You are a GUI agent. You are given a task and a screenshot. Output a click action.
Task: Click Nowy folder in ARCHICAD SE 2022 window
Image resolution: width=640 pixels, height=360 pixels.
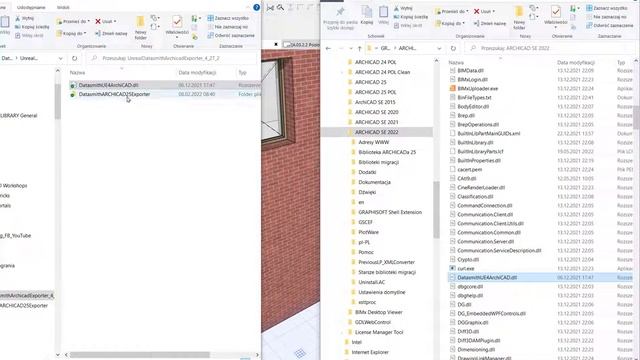[519, 18]
